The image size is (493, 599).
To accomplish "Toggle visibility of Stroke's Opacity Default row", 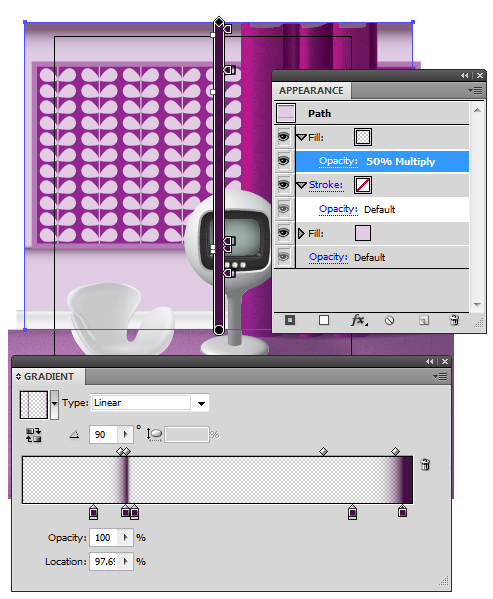I will pos(283,209).
